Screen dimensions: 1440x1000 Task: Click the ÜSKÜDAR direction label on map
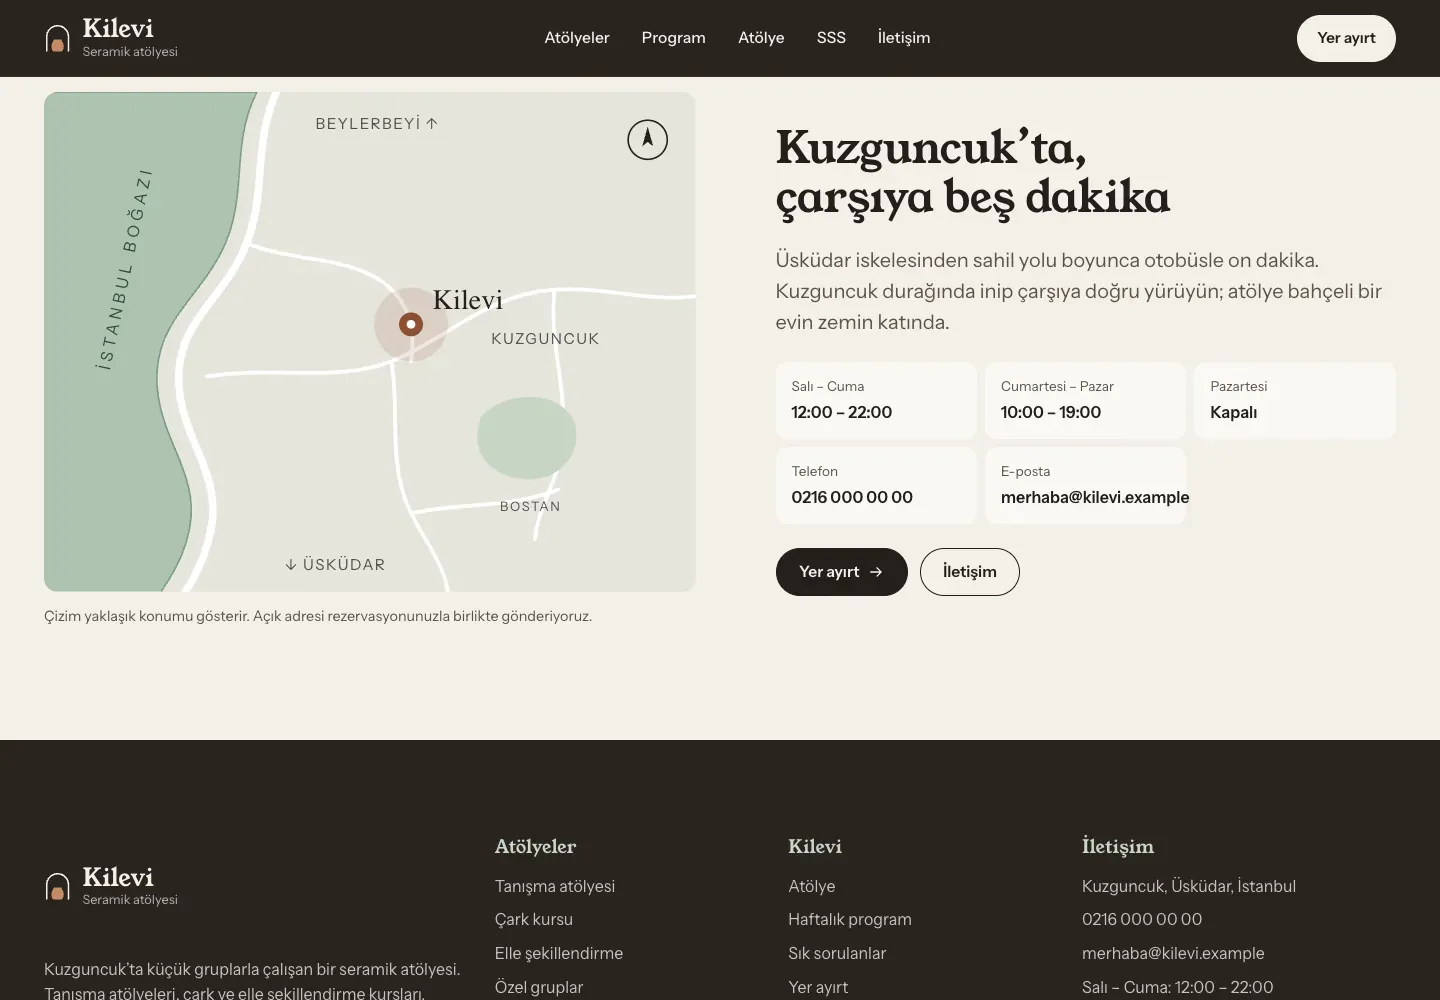point(335,565)
